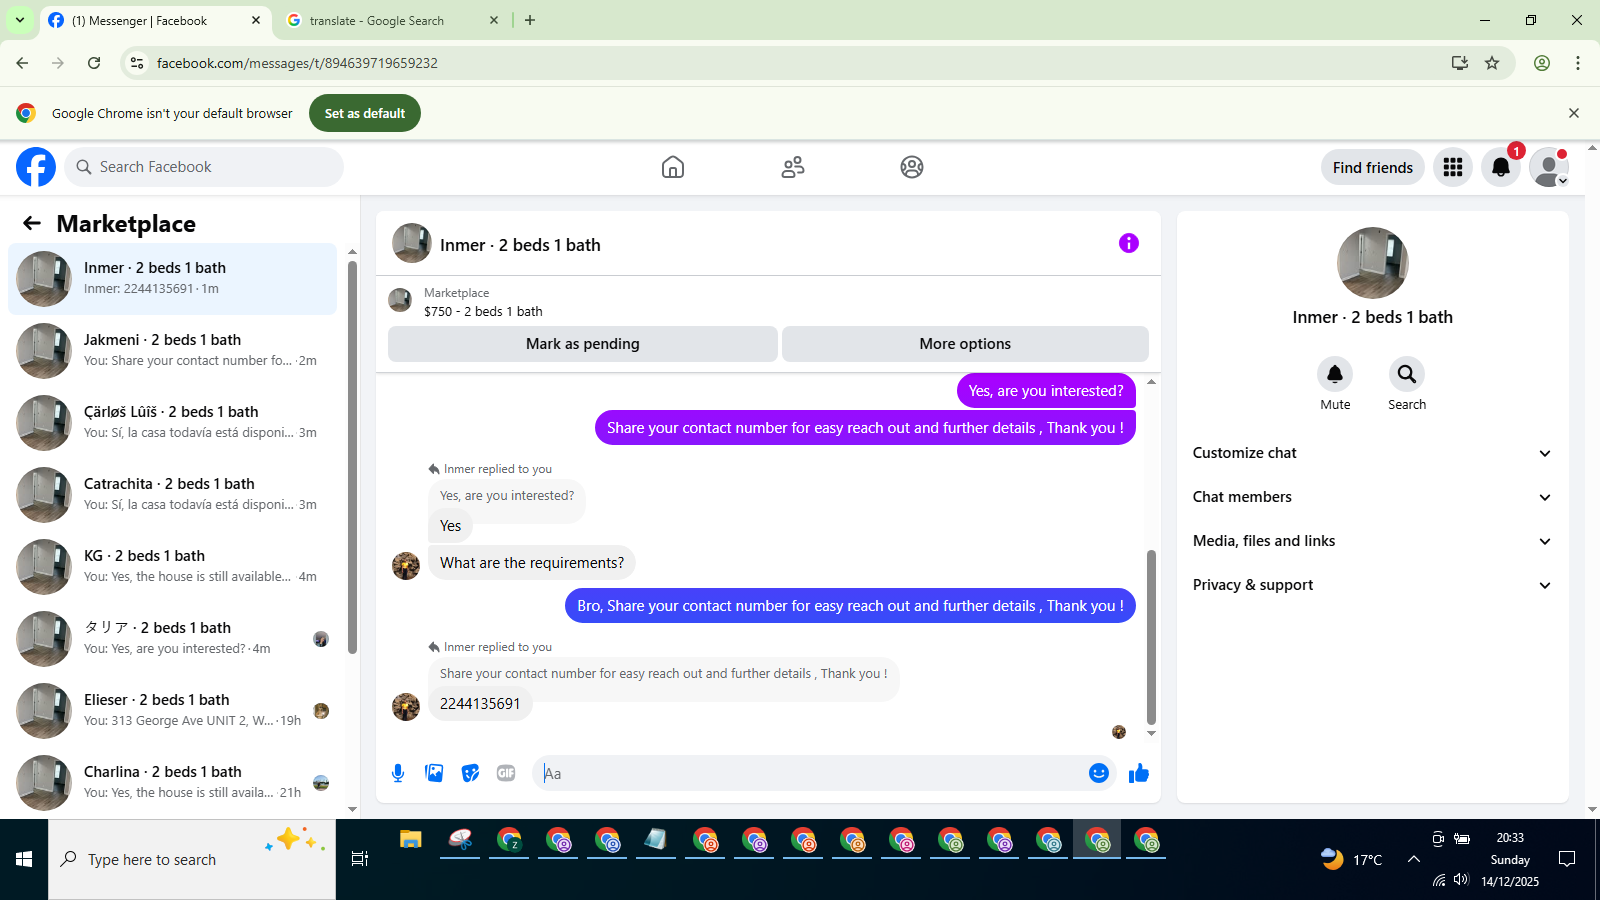Close the translate - Google Search tab
Image resolution: width=1600 pixels, height=900 pixels.
click(x=494, y=20)
